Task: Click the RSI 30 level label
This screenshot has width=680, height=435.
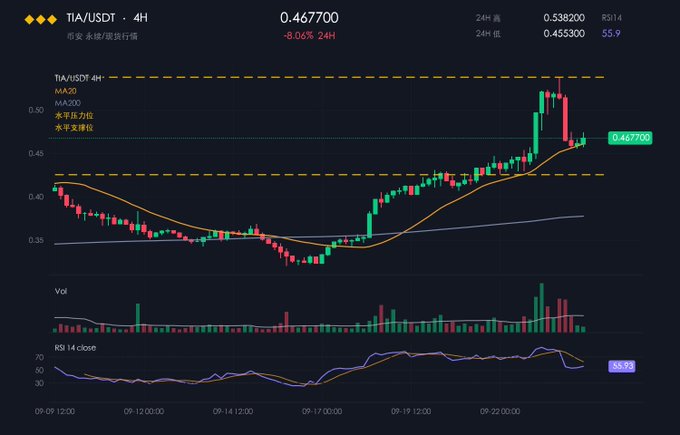Action: pos(39,383)
